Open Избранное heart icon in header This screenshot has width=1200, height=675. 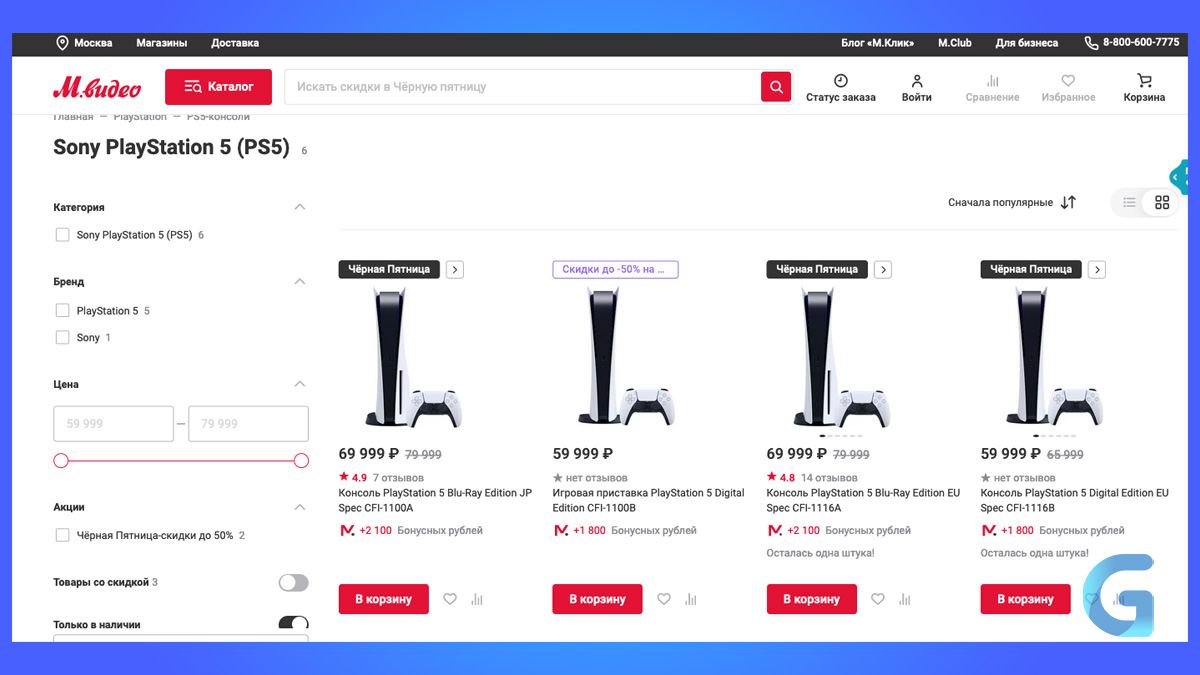[x=1068, y=81]
